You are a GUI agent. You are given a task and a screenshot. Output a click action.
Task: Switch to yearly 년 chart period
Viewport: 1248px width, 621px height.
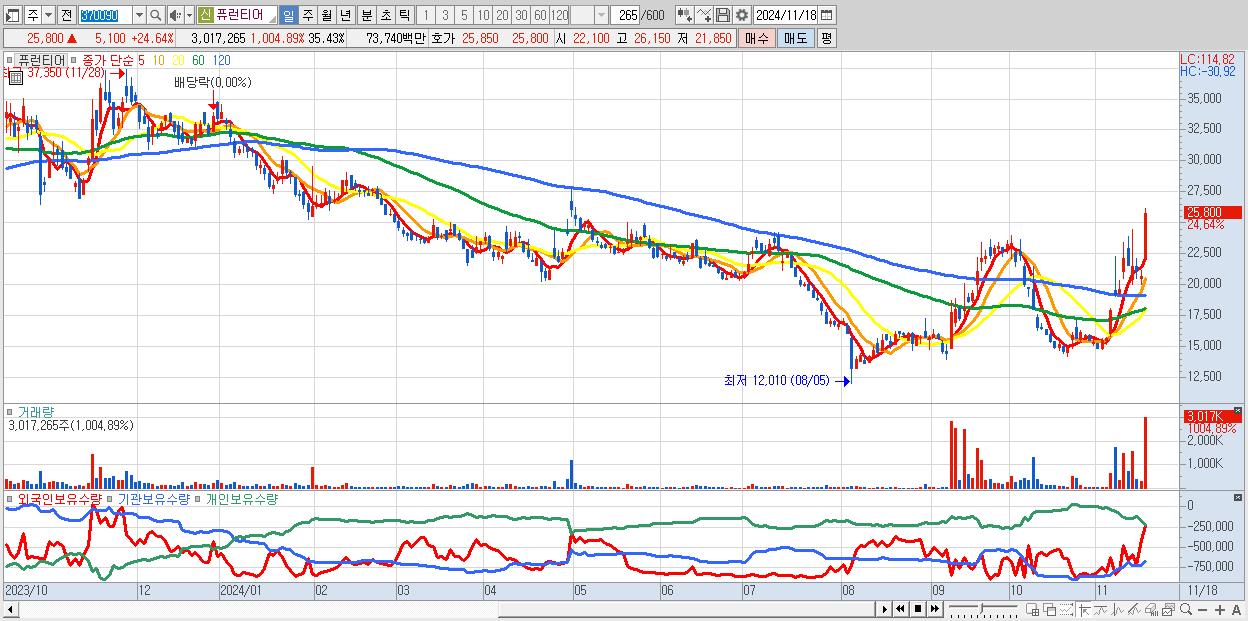pos(345,15)
